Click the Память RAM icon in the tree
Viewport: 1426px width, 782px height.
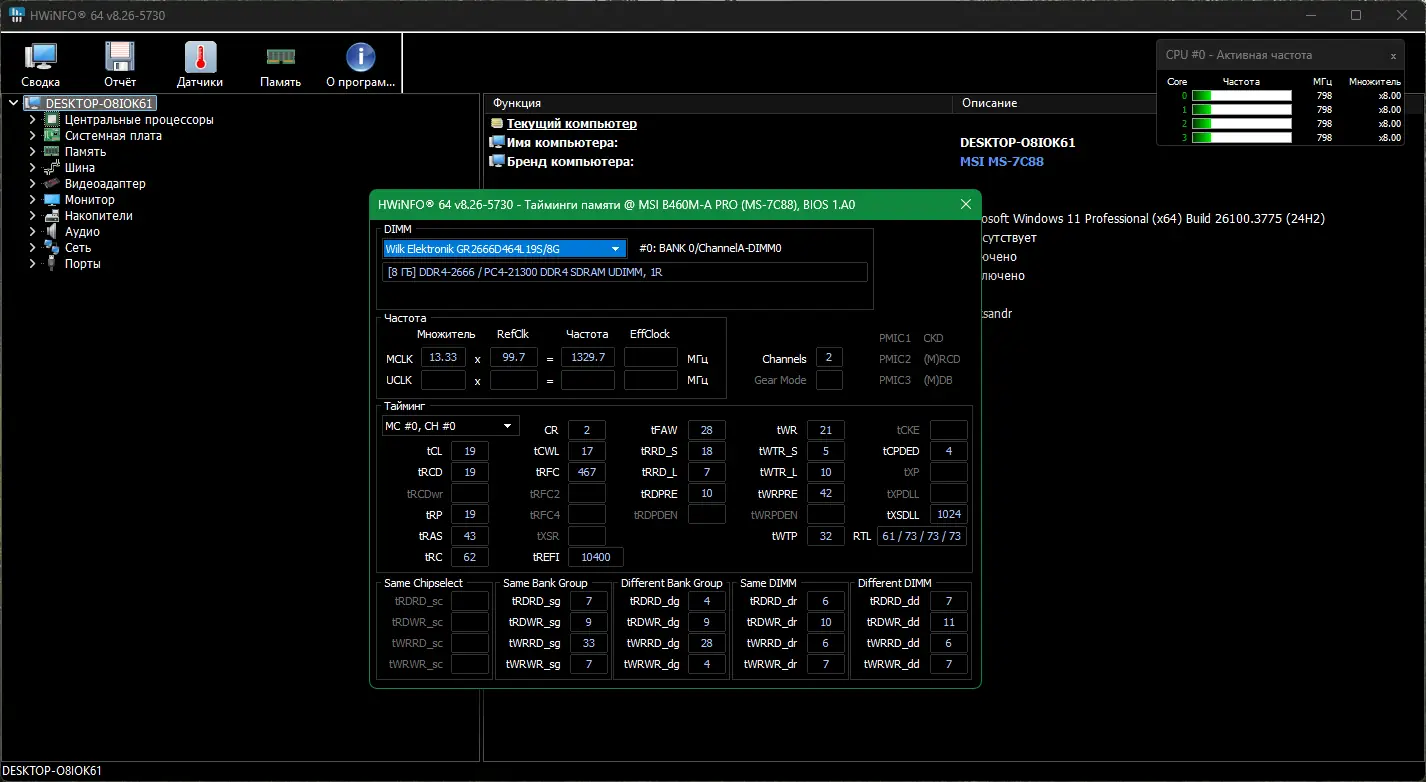coord(52,152)
